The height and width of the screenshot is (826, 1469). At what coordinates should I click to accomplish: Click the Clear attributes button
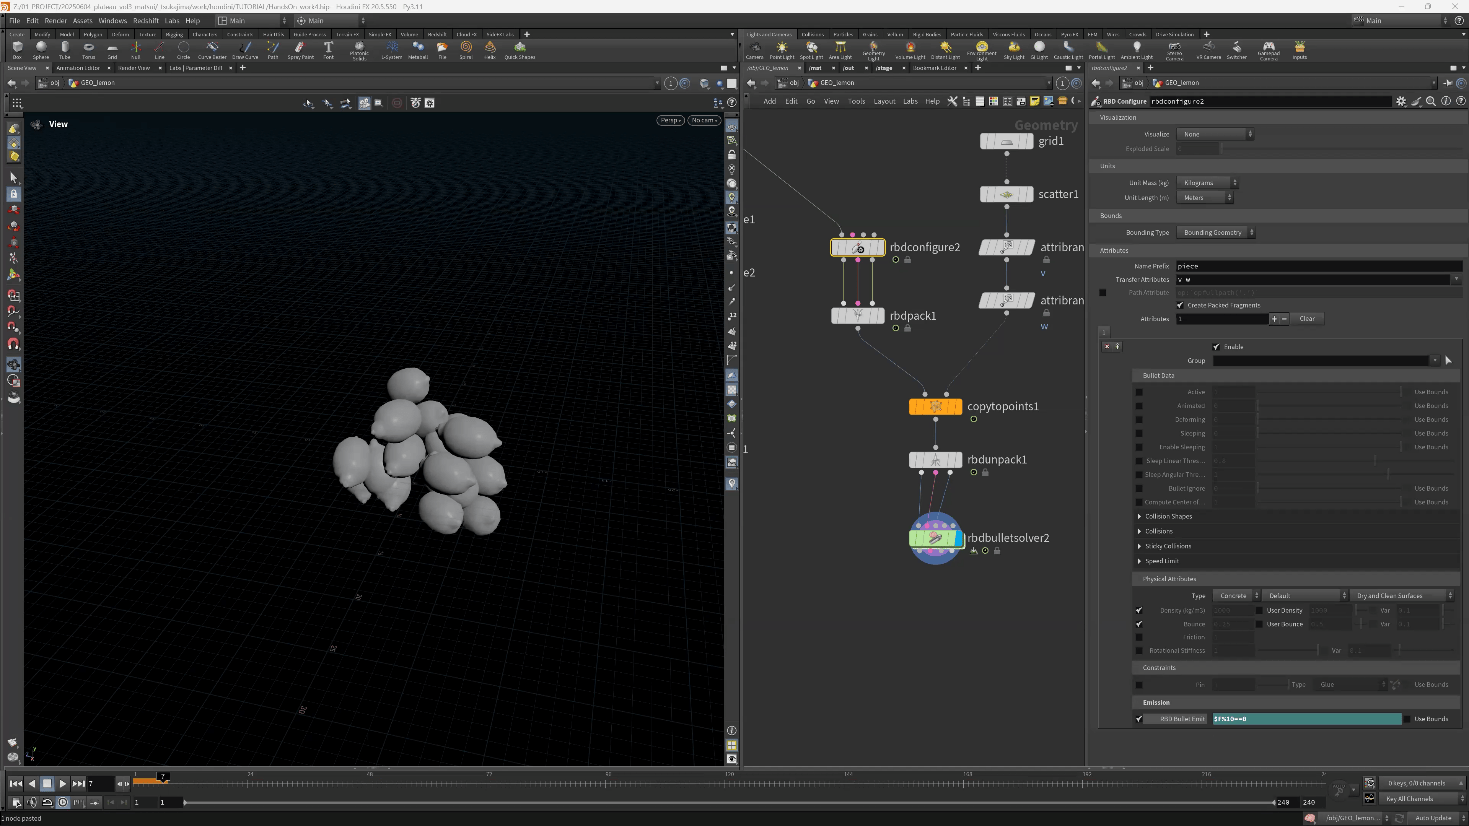tap(1307, 319)
